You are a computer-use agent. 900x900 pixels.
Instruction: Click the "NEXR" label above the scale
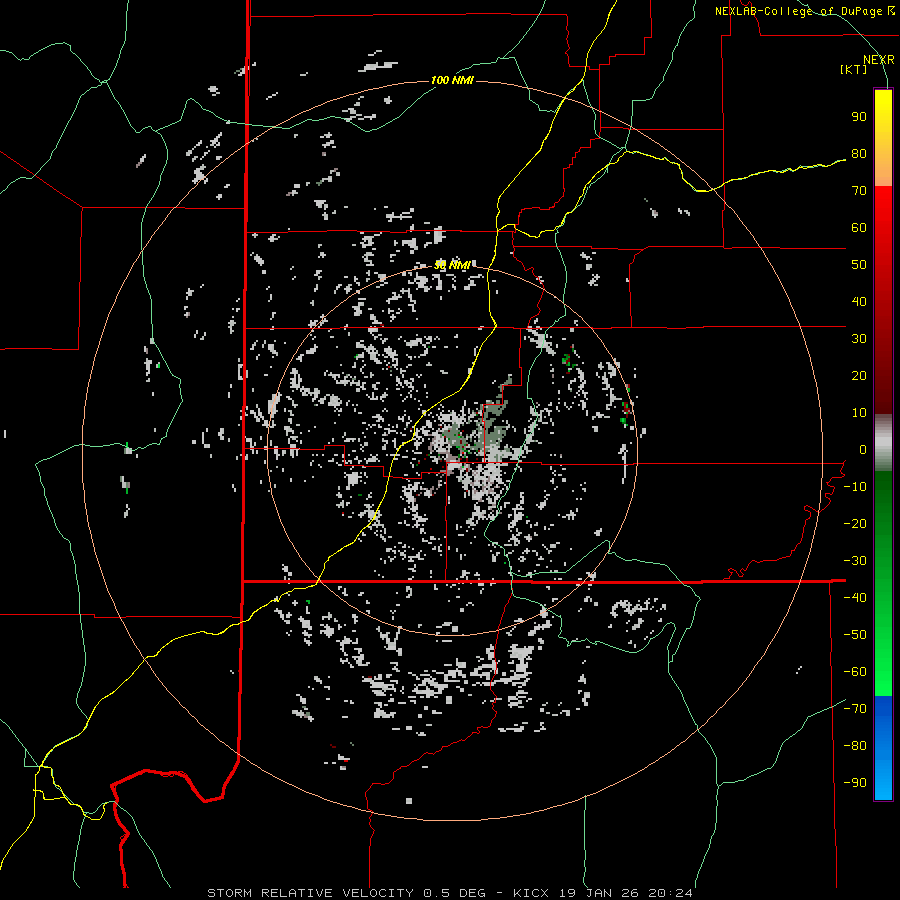[x=878, y=60]
